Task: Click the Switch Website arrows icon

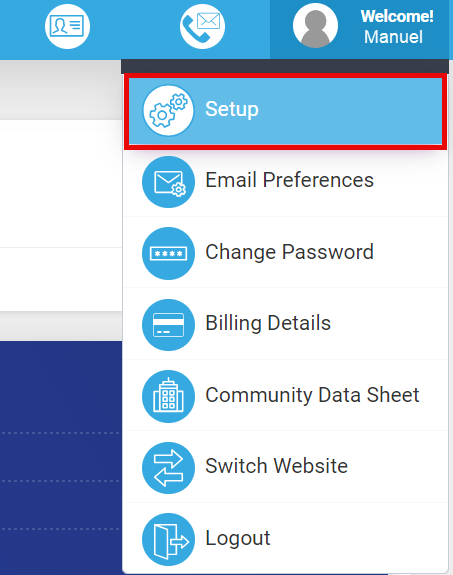Action: point(168,468)
